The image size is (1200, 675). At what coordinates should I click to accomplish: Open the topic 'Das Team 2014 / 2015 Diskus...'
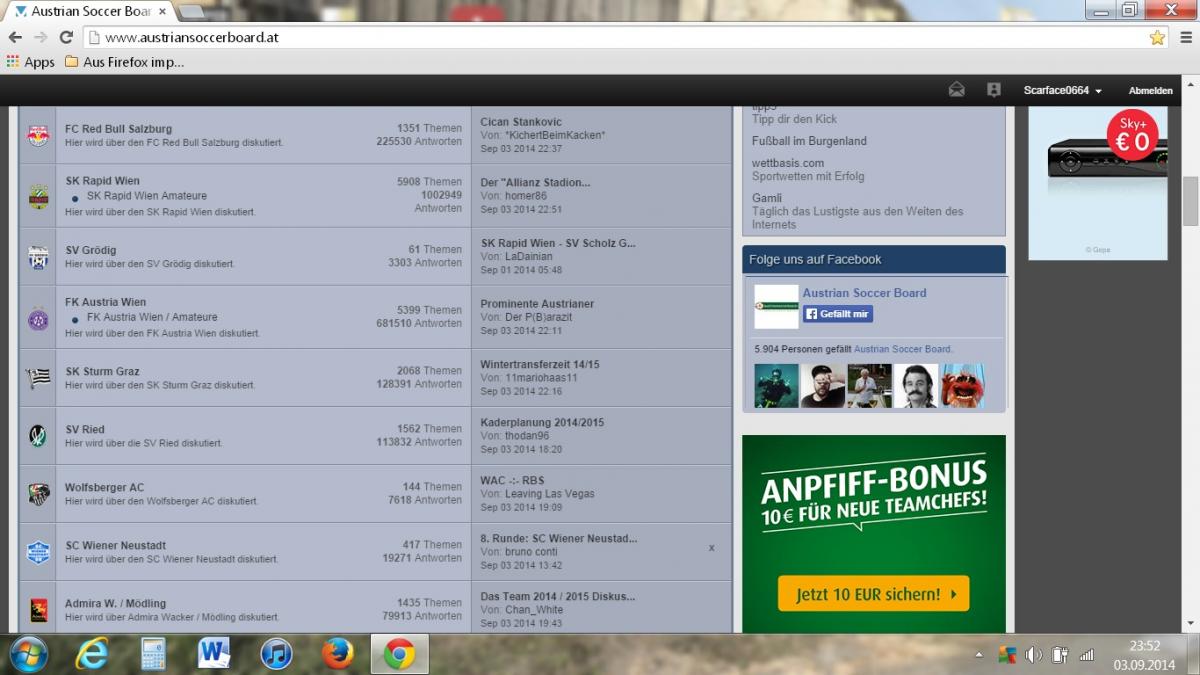click(558, 597)
